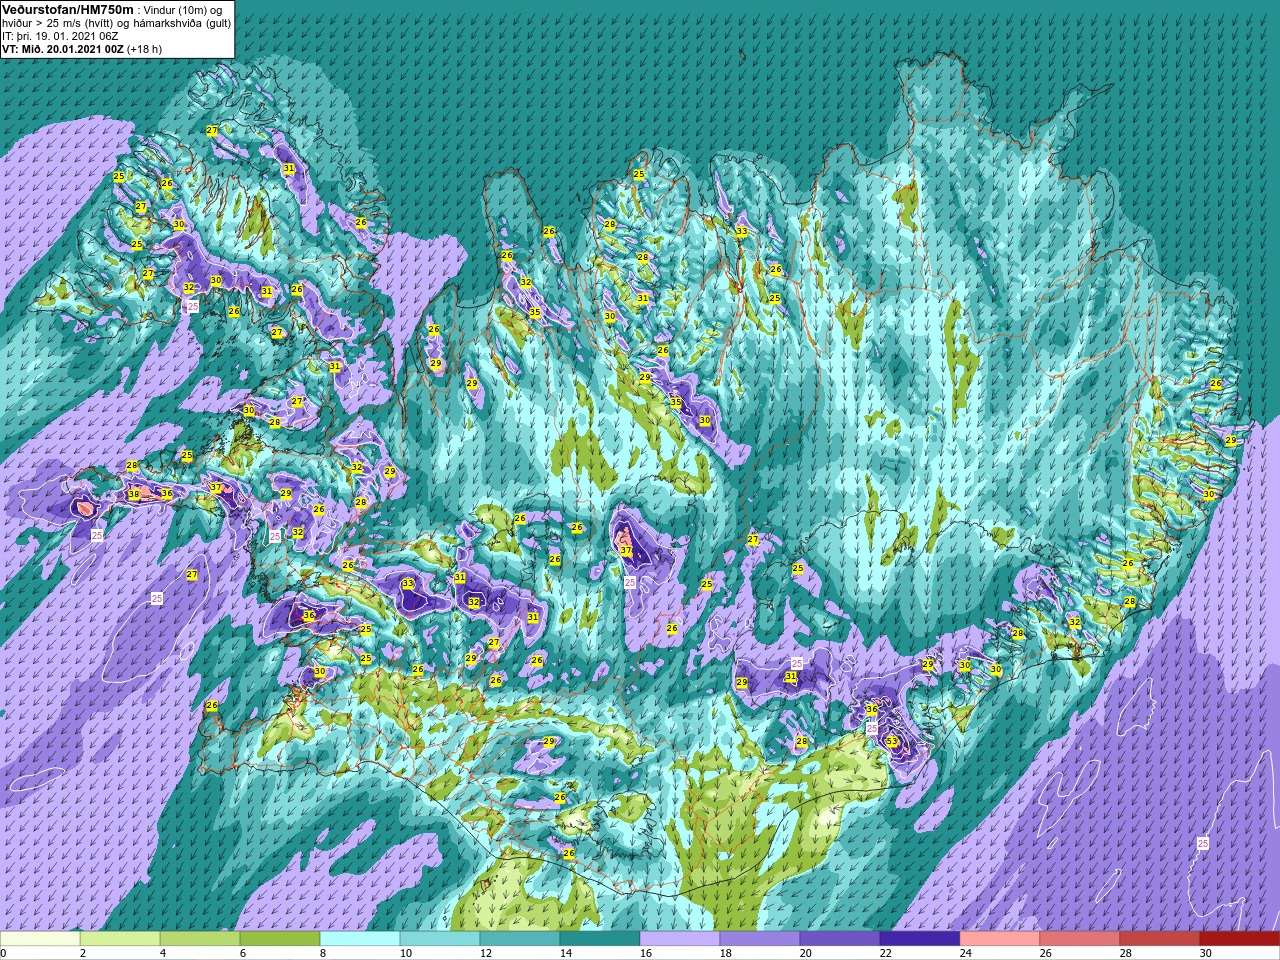Pick the light yellow-green 2–4 m/s legend swatch
Viewport: 1280px width, 960px height.
(x=120, y=939)
